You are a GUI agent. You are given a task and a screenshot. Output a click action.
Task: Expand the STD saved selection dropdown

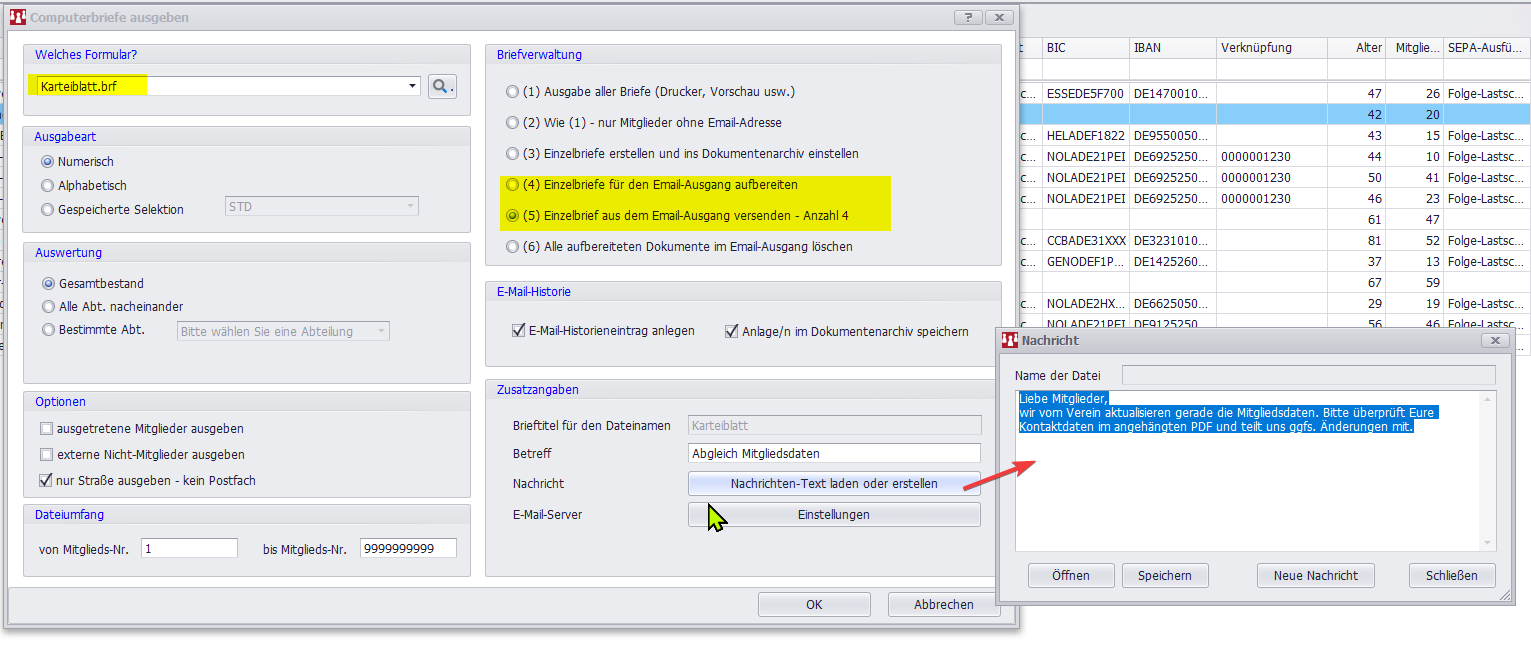(x=410, y=207)
